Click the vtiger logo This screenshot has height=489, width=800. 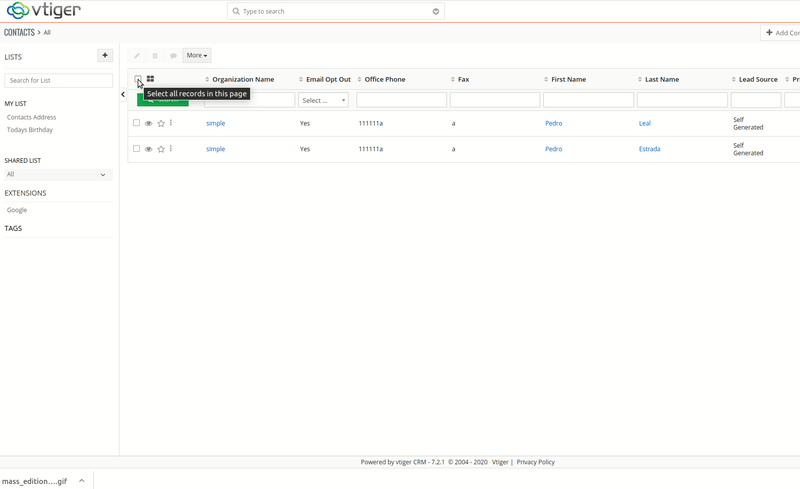(42, 12)
